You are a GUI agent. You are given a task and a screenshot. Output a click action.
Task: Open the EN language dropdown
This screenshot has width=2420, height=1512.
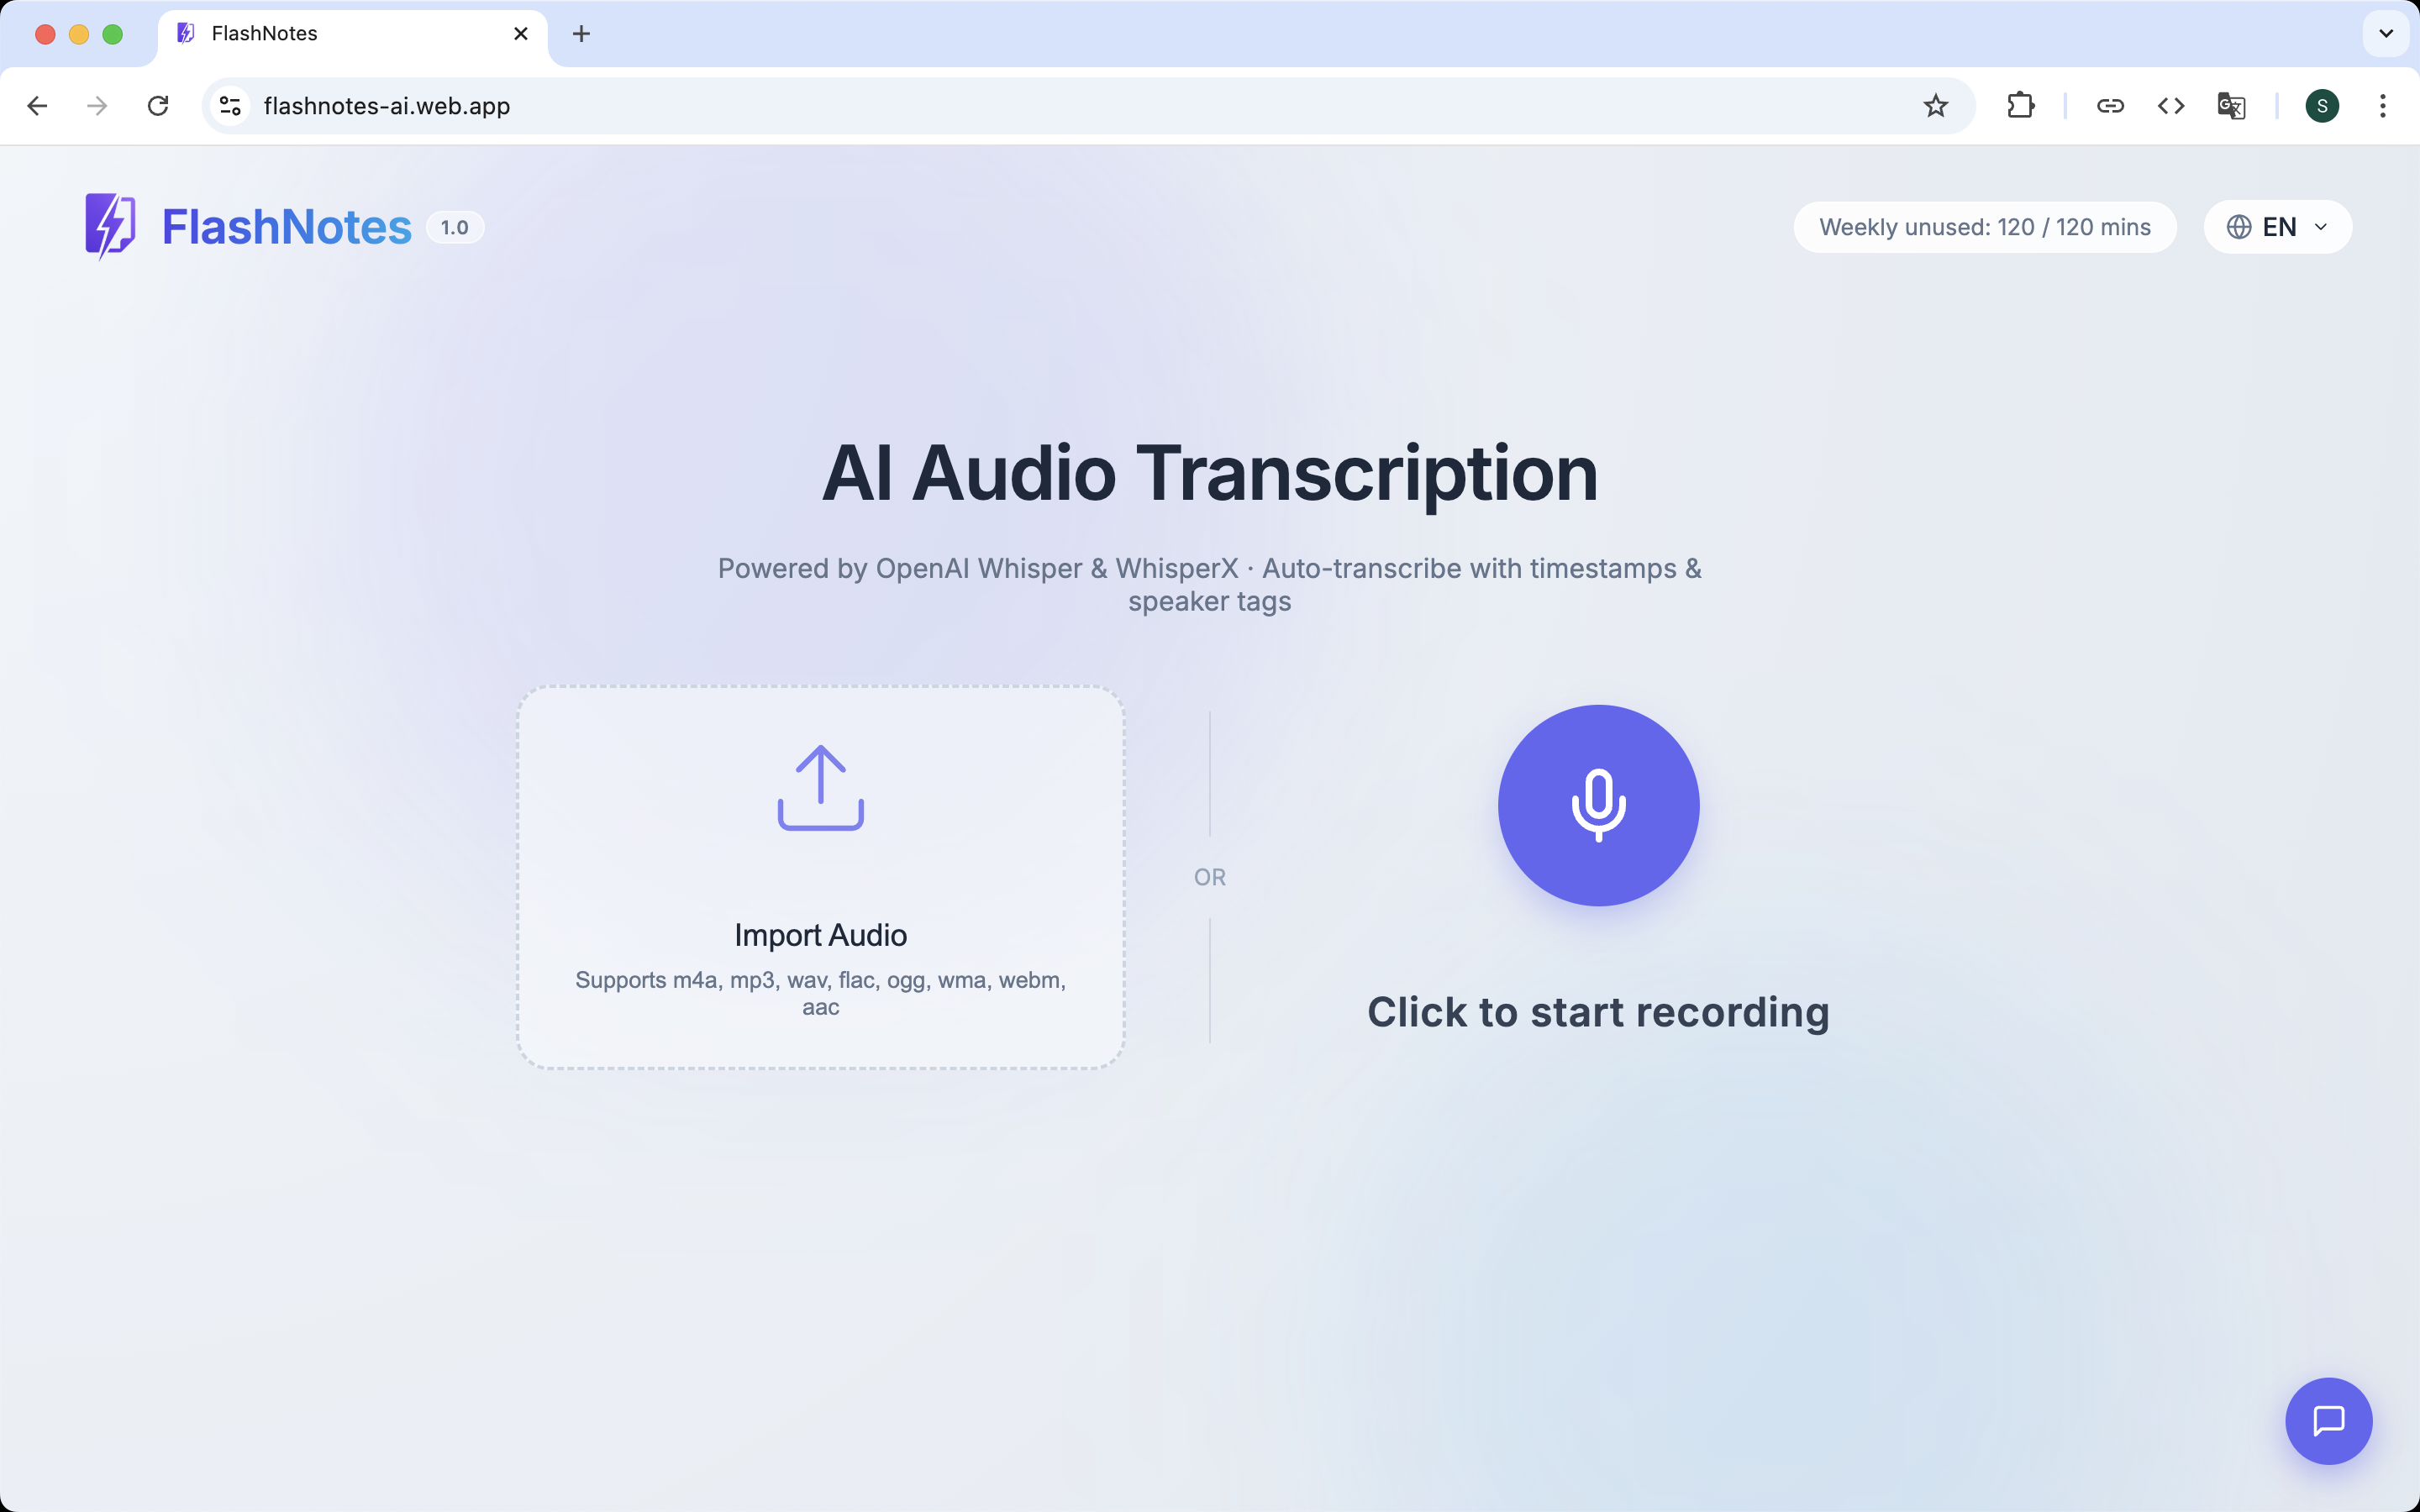[x=2277, y=227]
